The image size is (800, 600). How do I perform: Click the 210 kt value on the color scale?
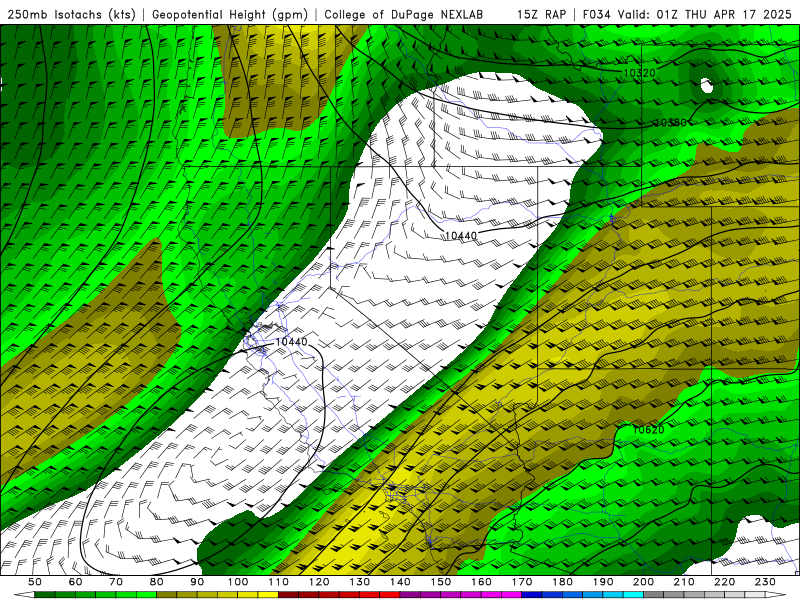click(684, 582)
